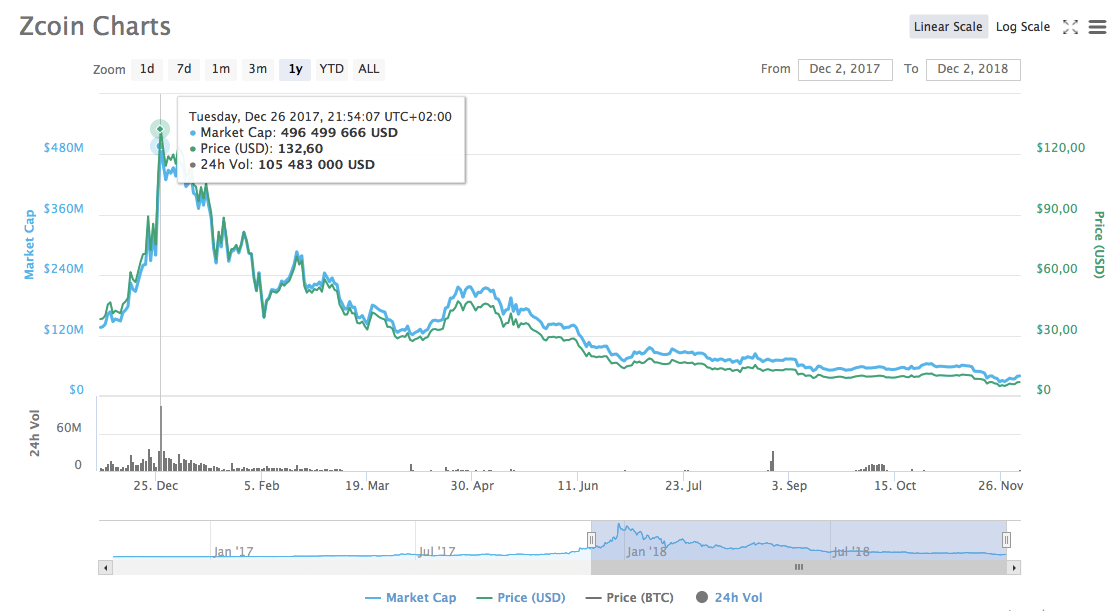Show ALL time zoom range
The height and width of the screenshot is (611, 1115).
pyautogui.click(x=368, y=69)
